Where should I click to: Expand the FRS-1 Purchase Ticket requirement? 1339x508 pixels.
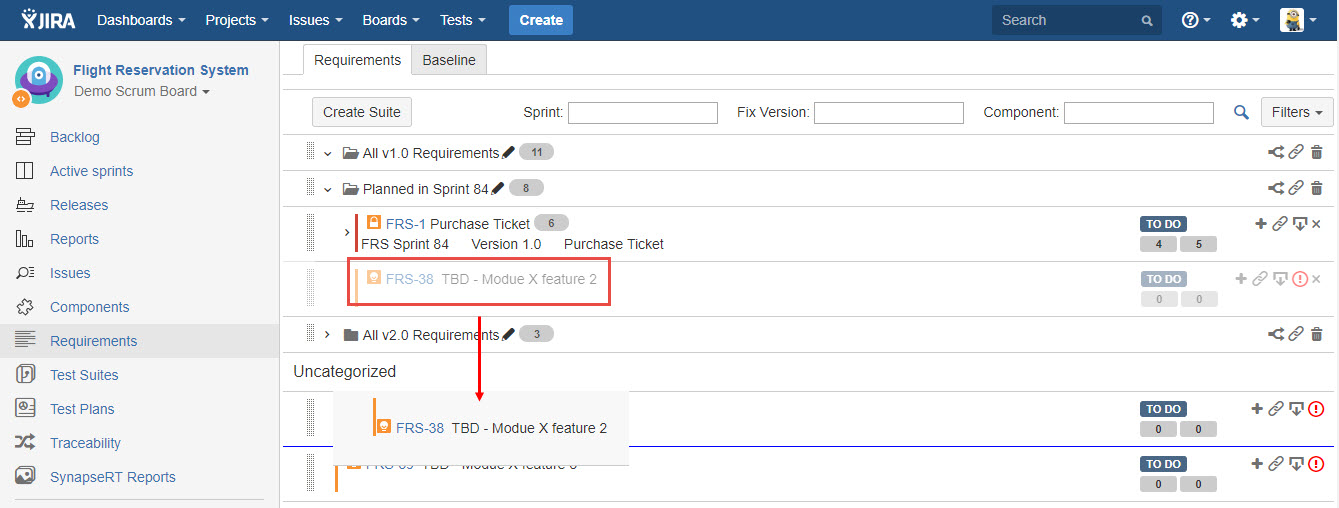point(347,232)
